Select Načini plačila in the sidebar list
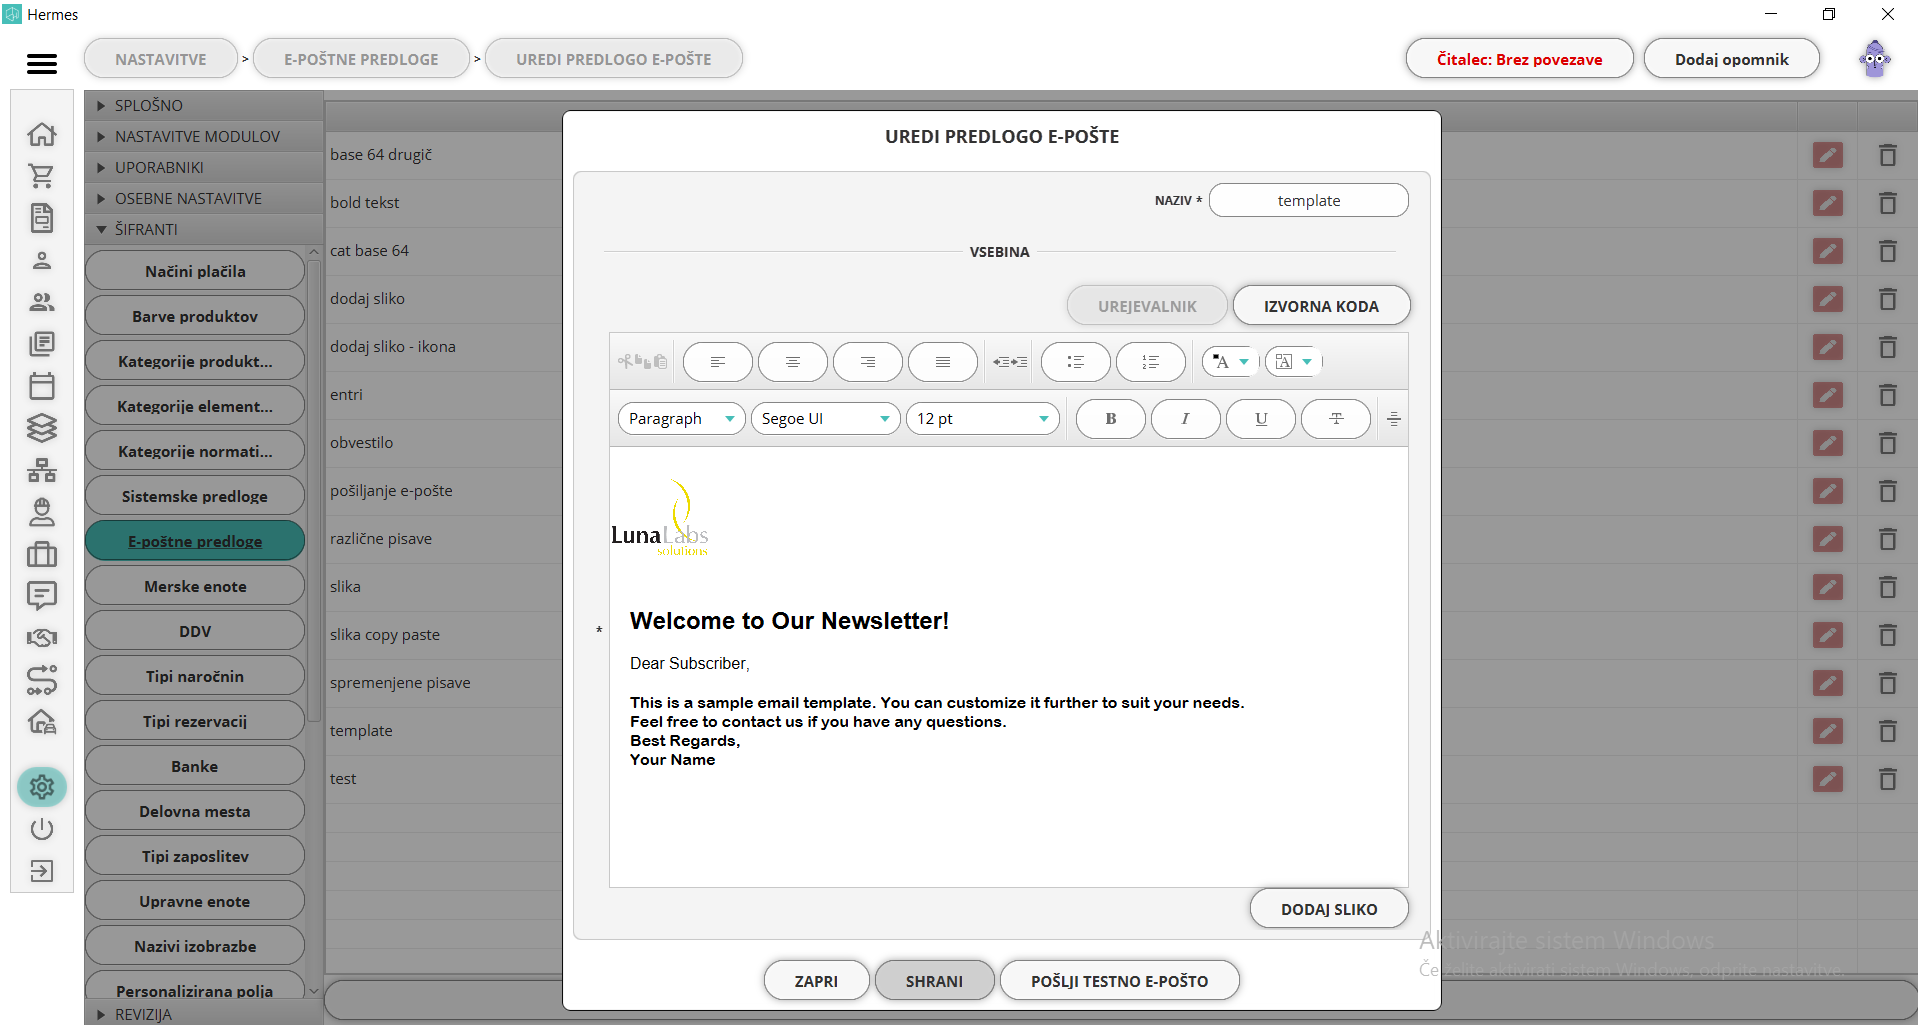Image resolution: width=1918 pixels, height=1025 pixels. point(195,271)
